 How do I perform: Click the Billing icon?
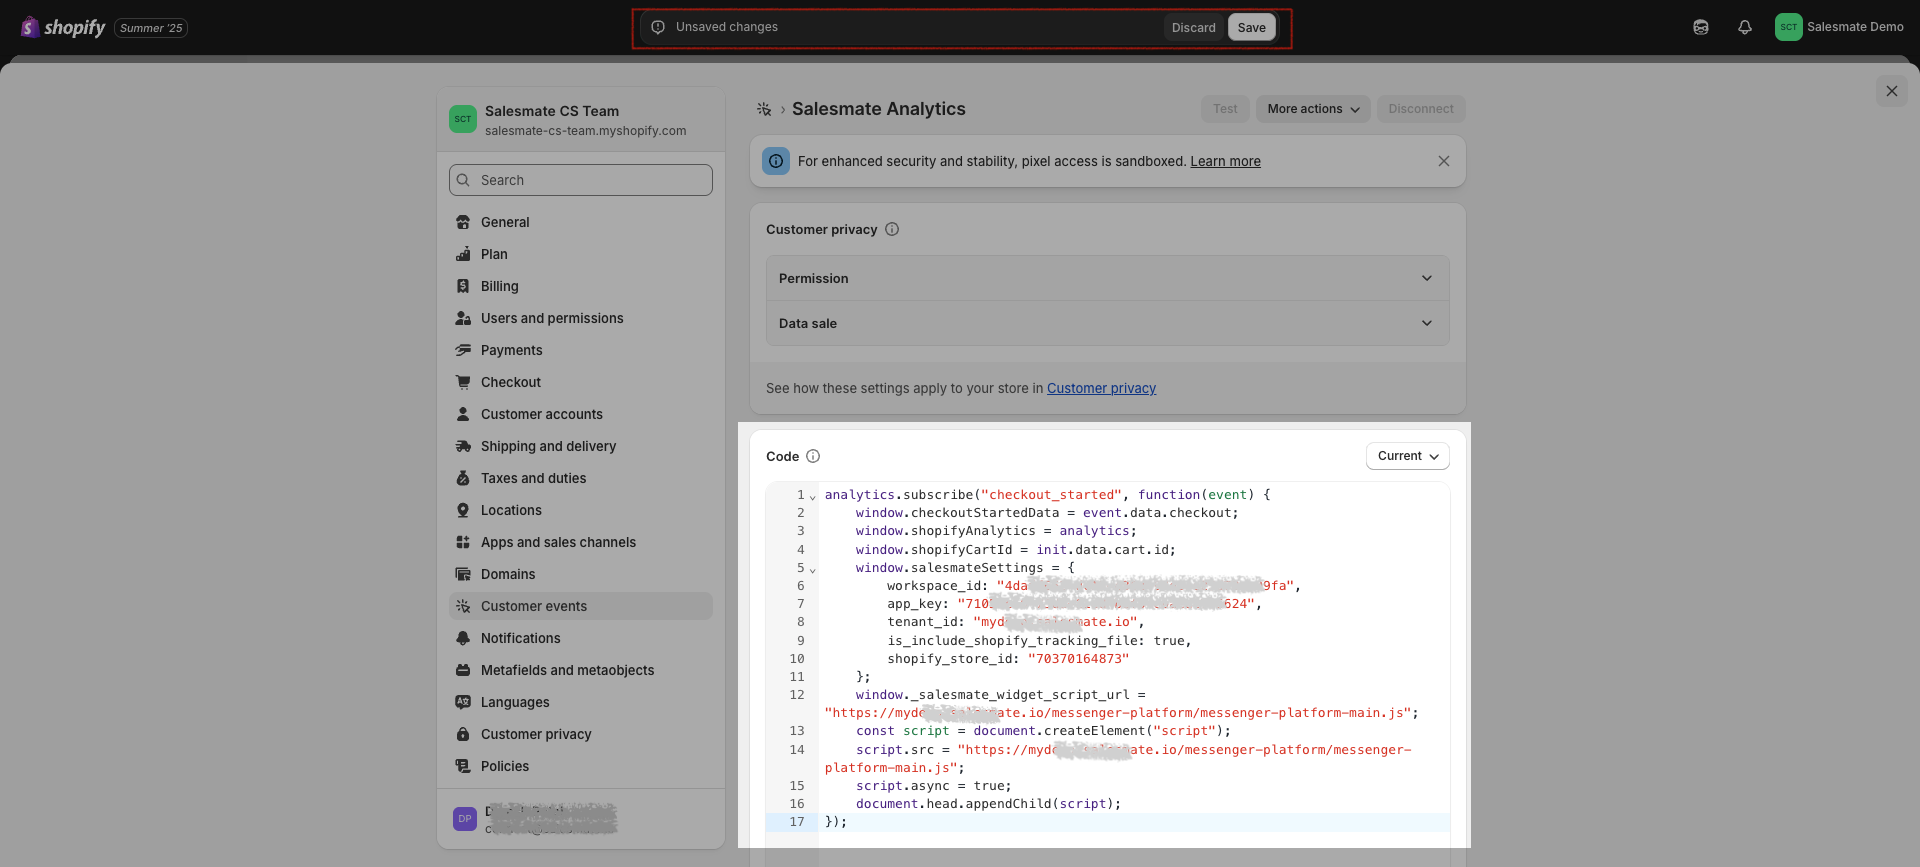point(463,286)
